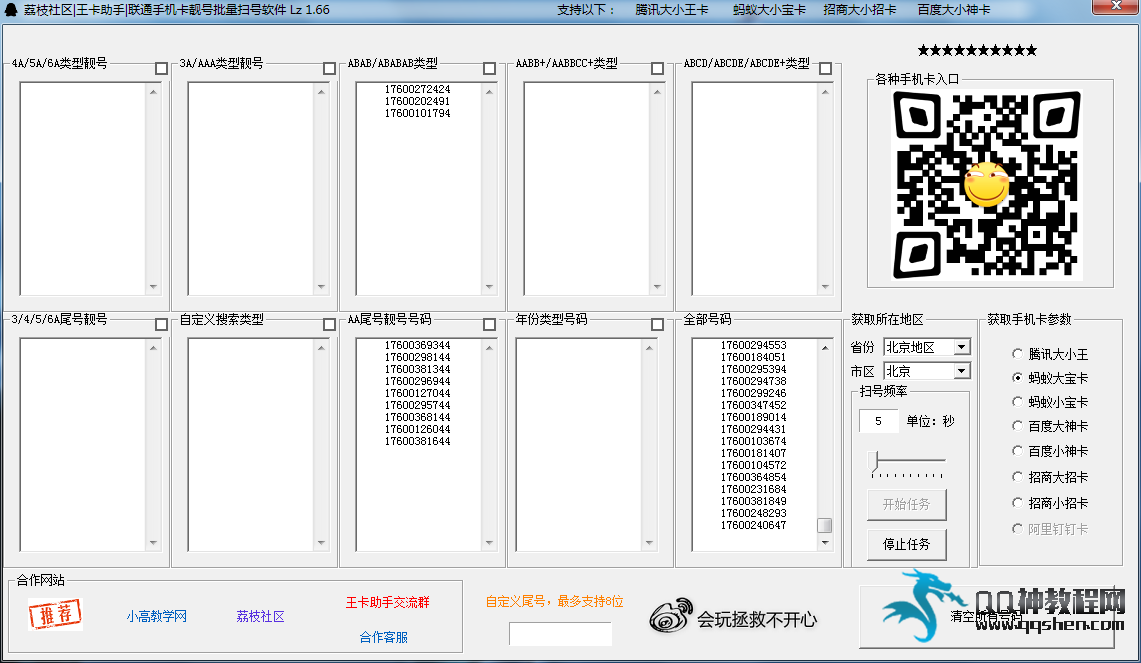Select number 17600272424 in ABAB list
The height and width of the screenshot is (663, 1141).
click(x=418, y=90)
